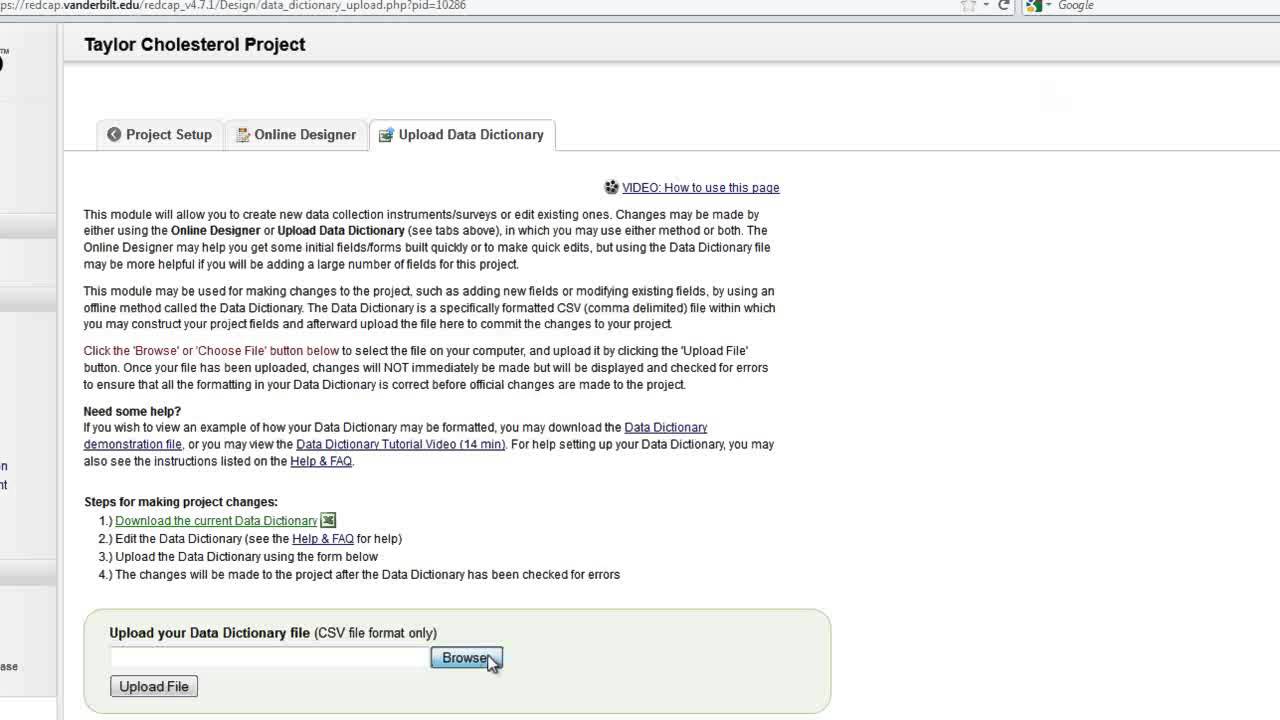
Task: Click 'Upload your Data Dictionary file' label
Action: [210, 633]
